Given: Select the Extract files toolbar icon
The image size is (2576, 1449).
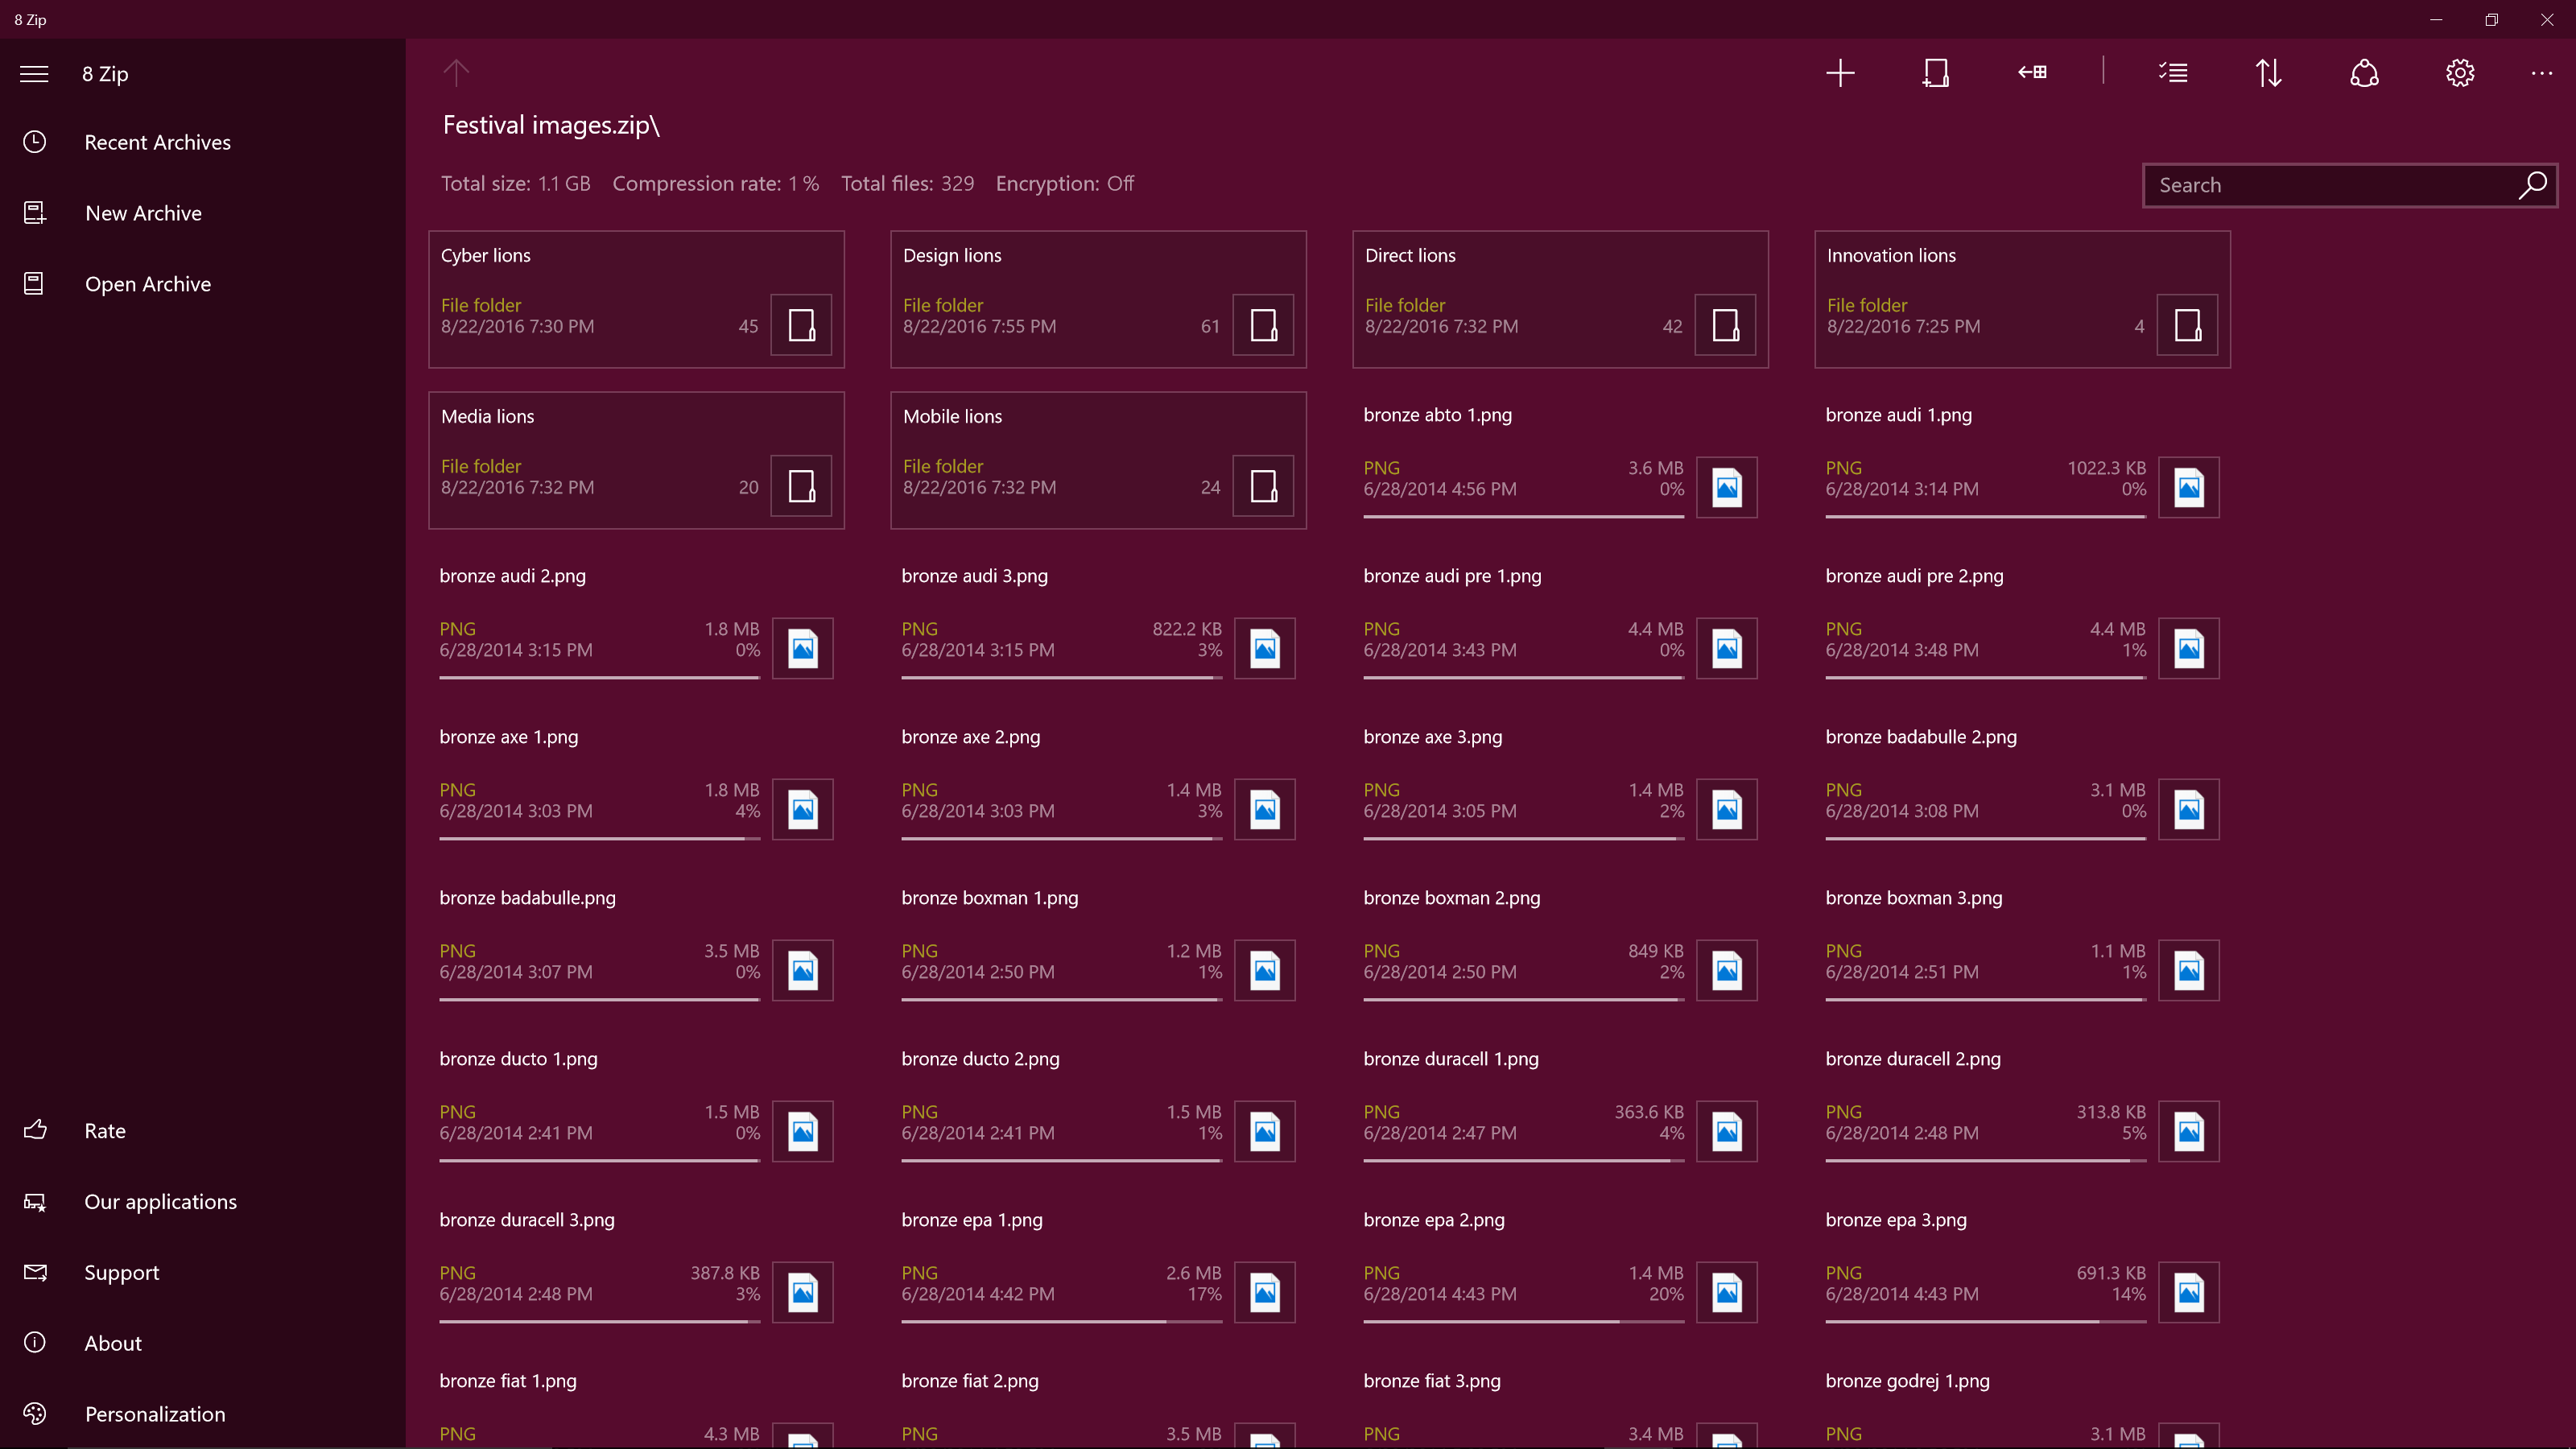Looking at the screenshot, I should point(2032,72).
